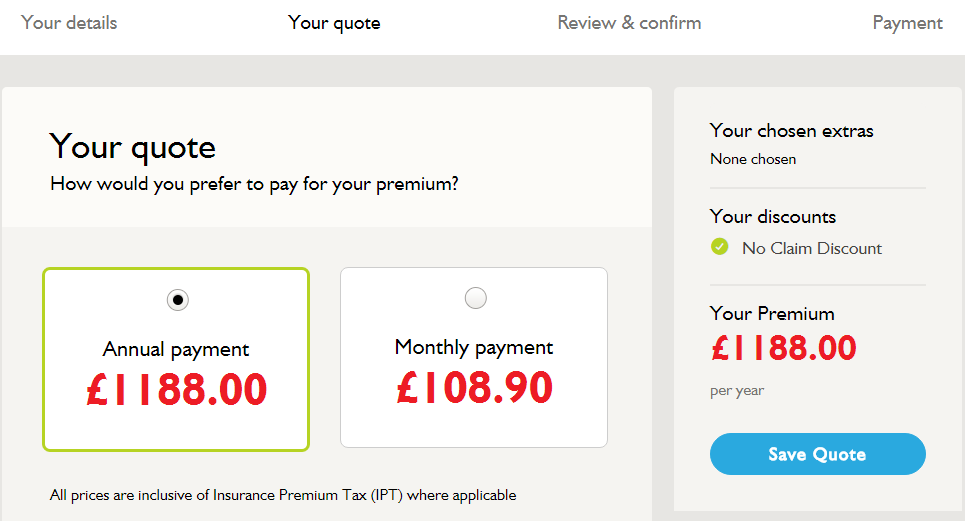Go to the Review & confirm step
Viewport: 965px width, 521px height.
(x=629, y=23)
